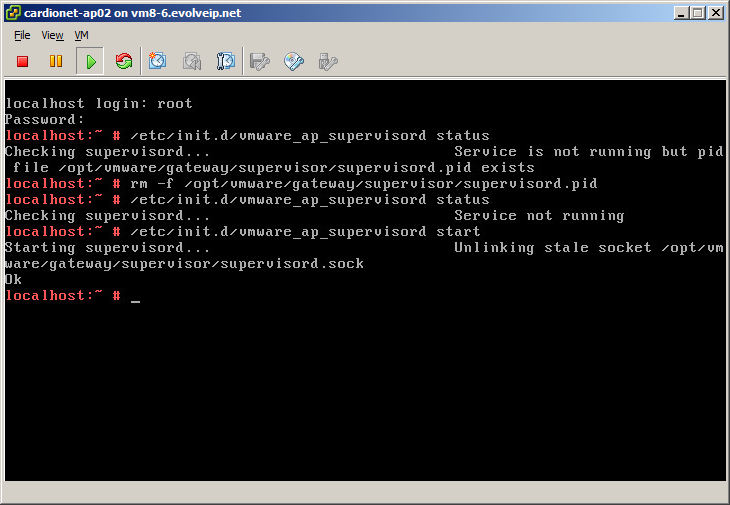Close the VM console window
Viewport: 730px width, 505px height.
point(716,12)
